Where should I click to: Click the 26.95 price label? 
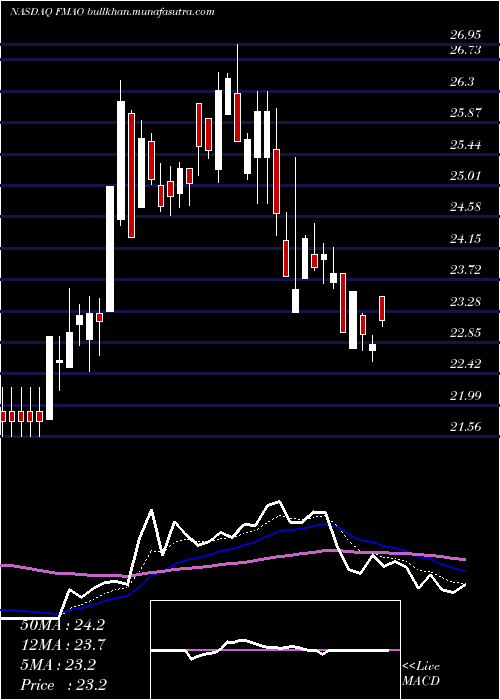click(x=466, y=35)
